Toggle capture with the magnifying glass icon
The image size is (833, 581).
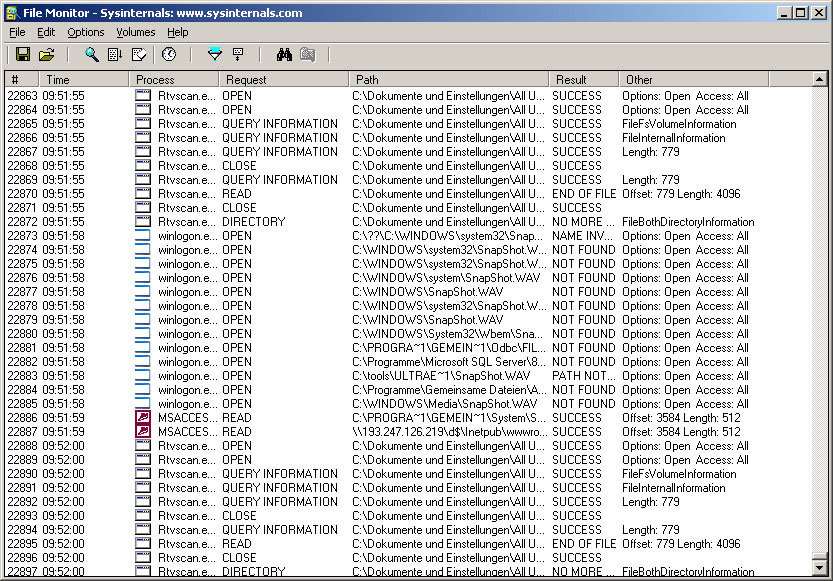pos(91,54)
